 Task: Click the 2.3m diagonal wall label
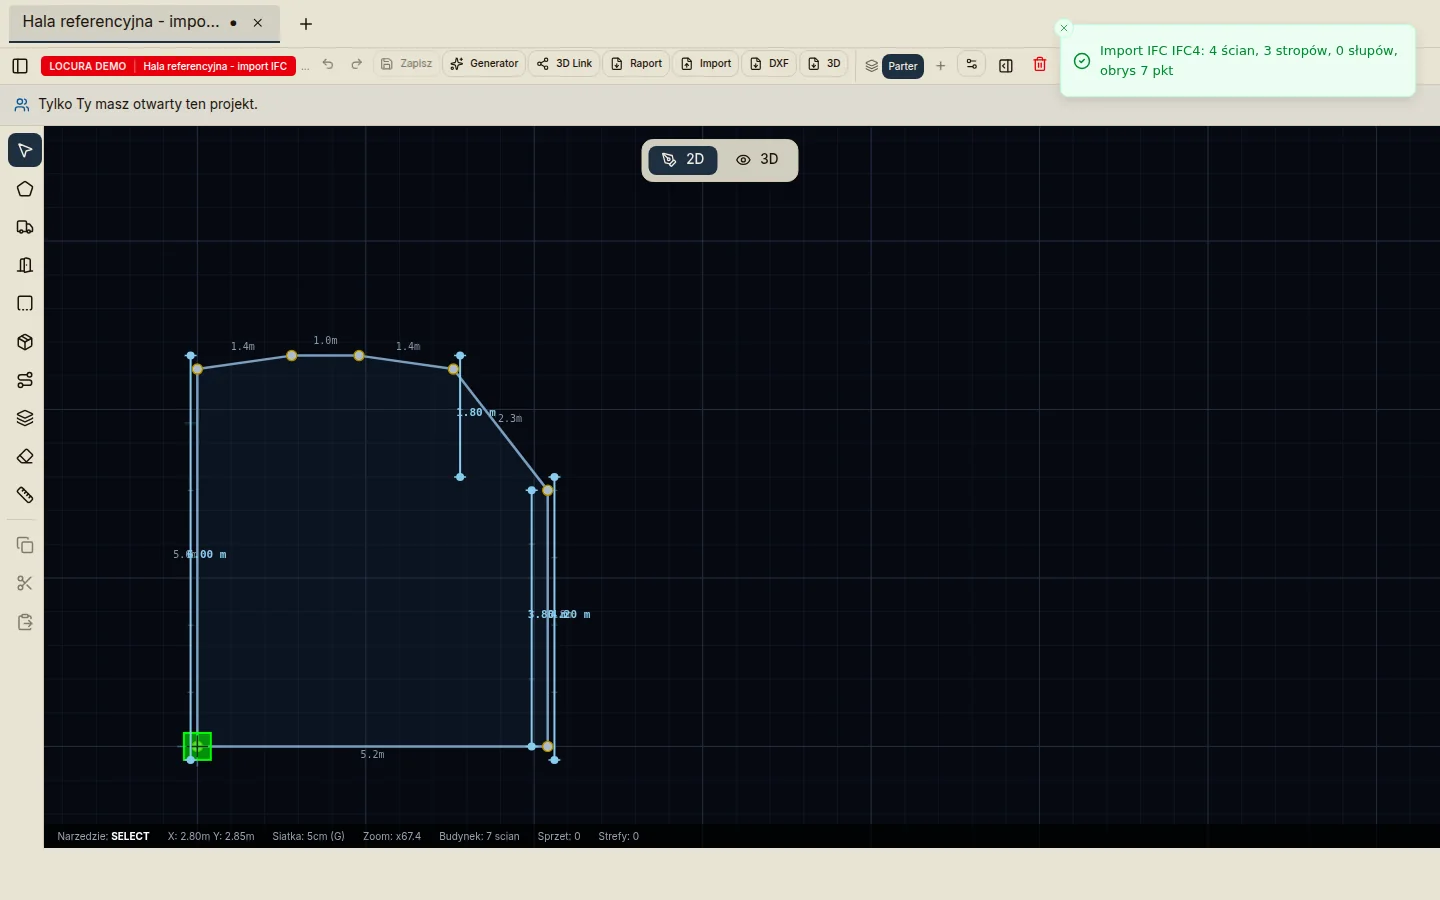(510, 419)
